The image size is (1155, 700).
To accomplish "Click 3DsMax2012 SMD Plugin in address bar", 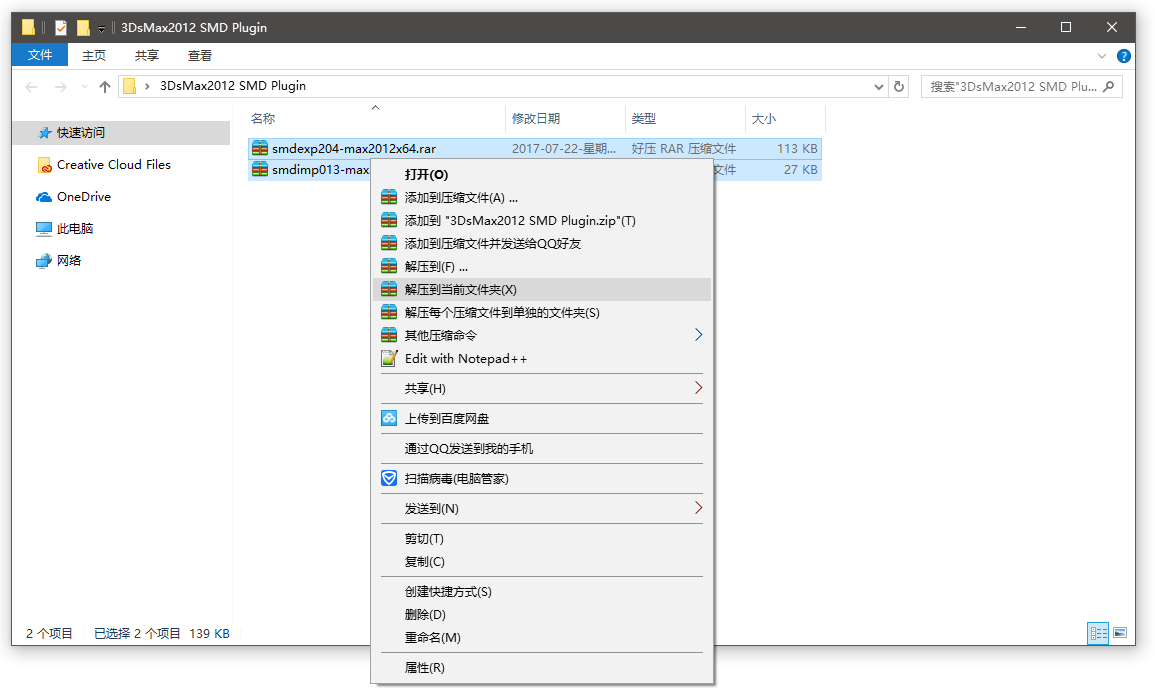I will click(233, 85).
